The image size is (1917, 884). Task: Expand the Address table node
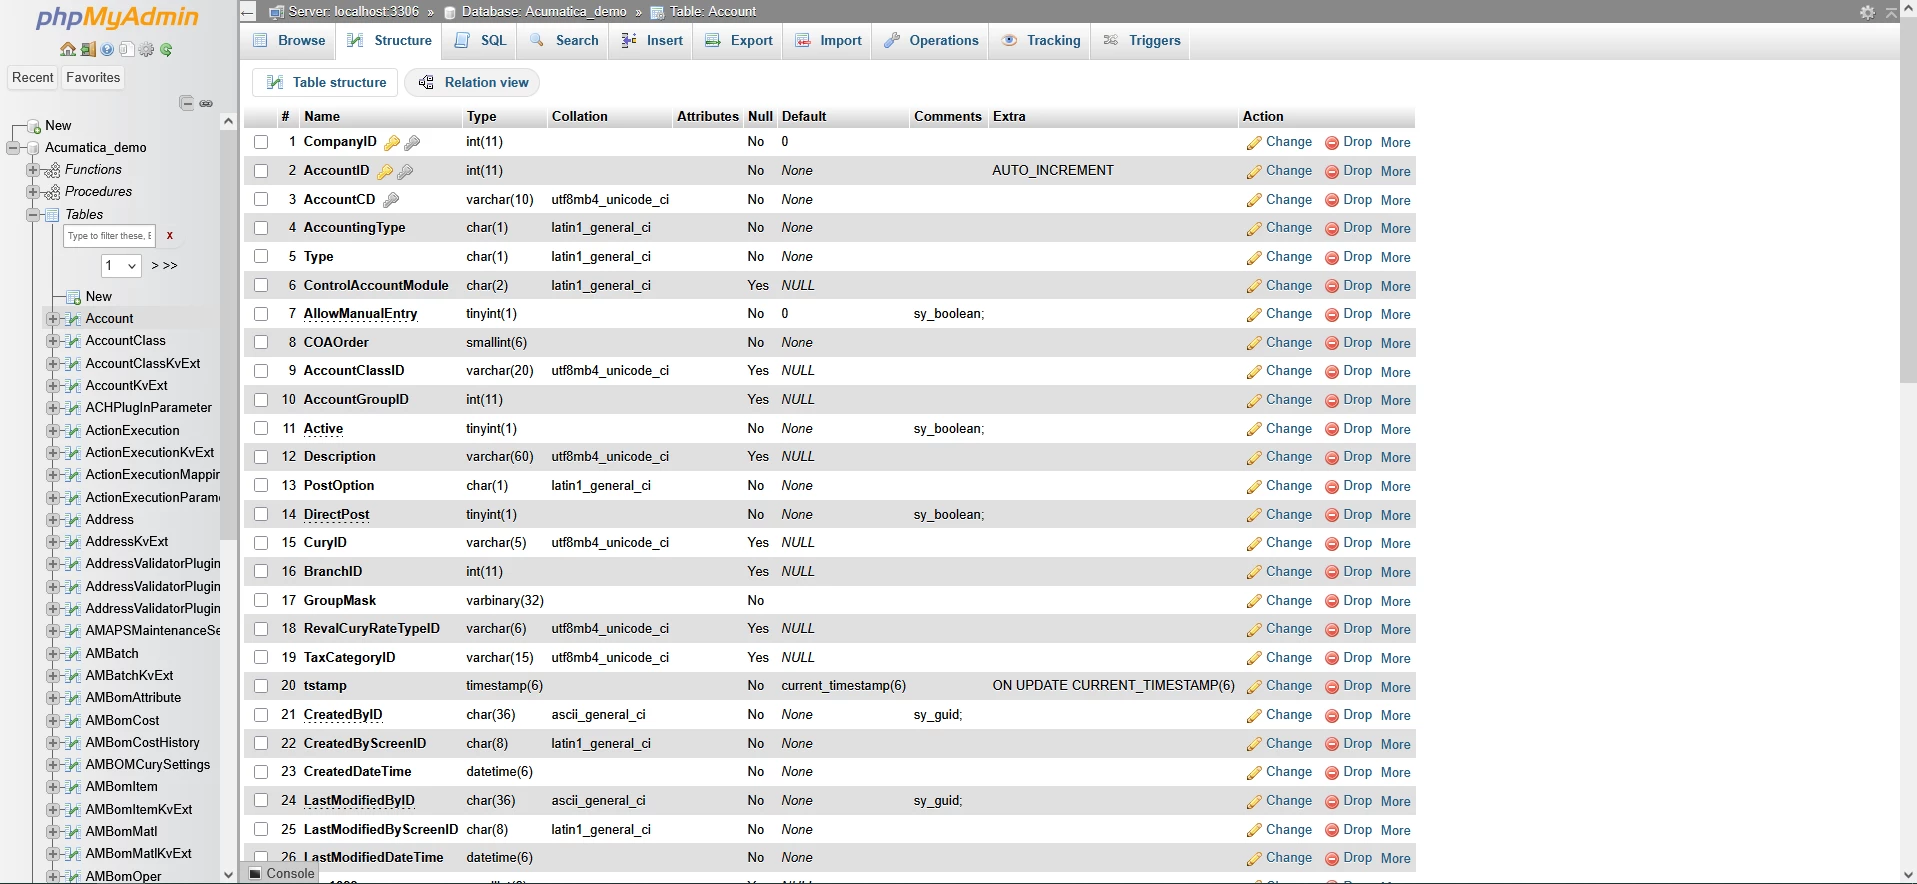(x=53, y=520)
